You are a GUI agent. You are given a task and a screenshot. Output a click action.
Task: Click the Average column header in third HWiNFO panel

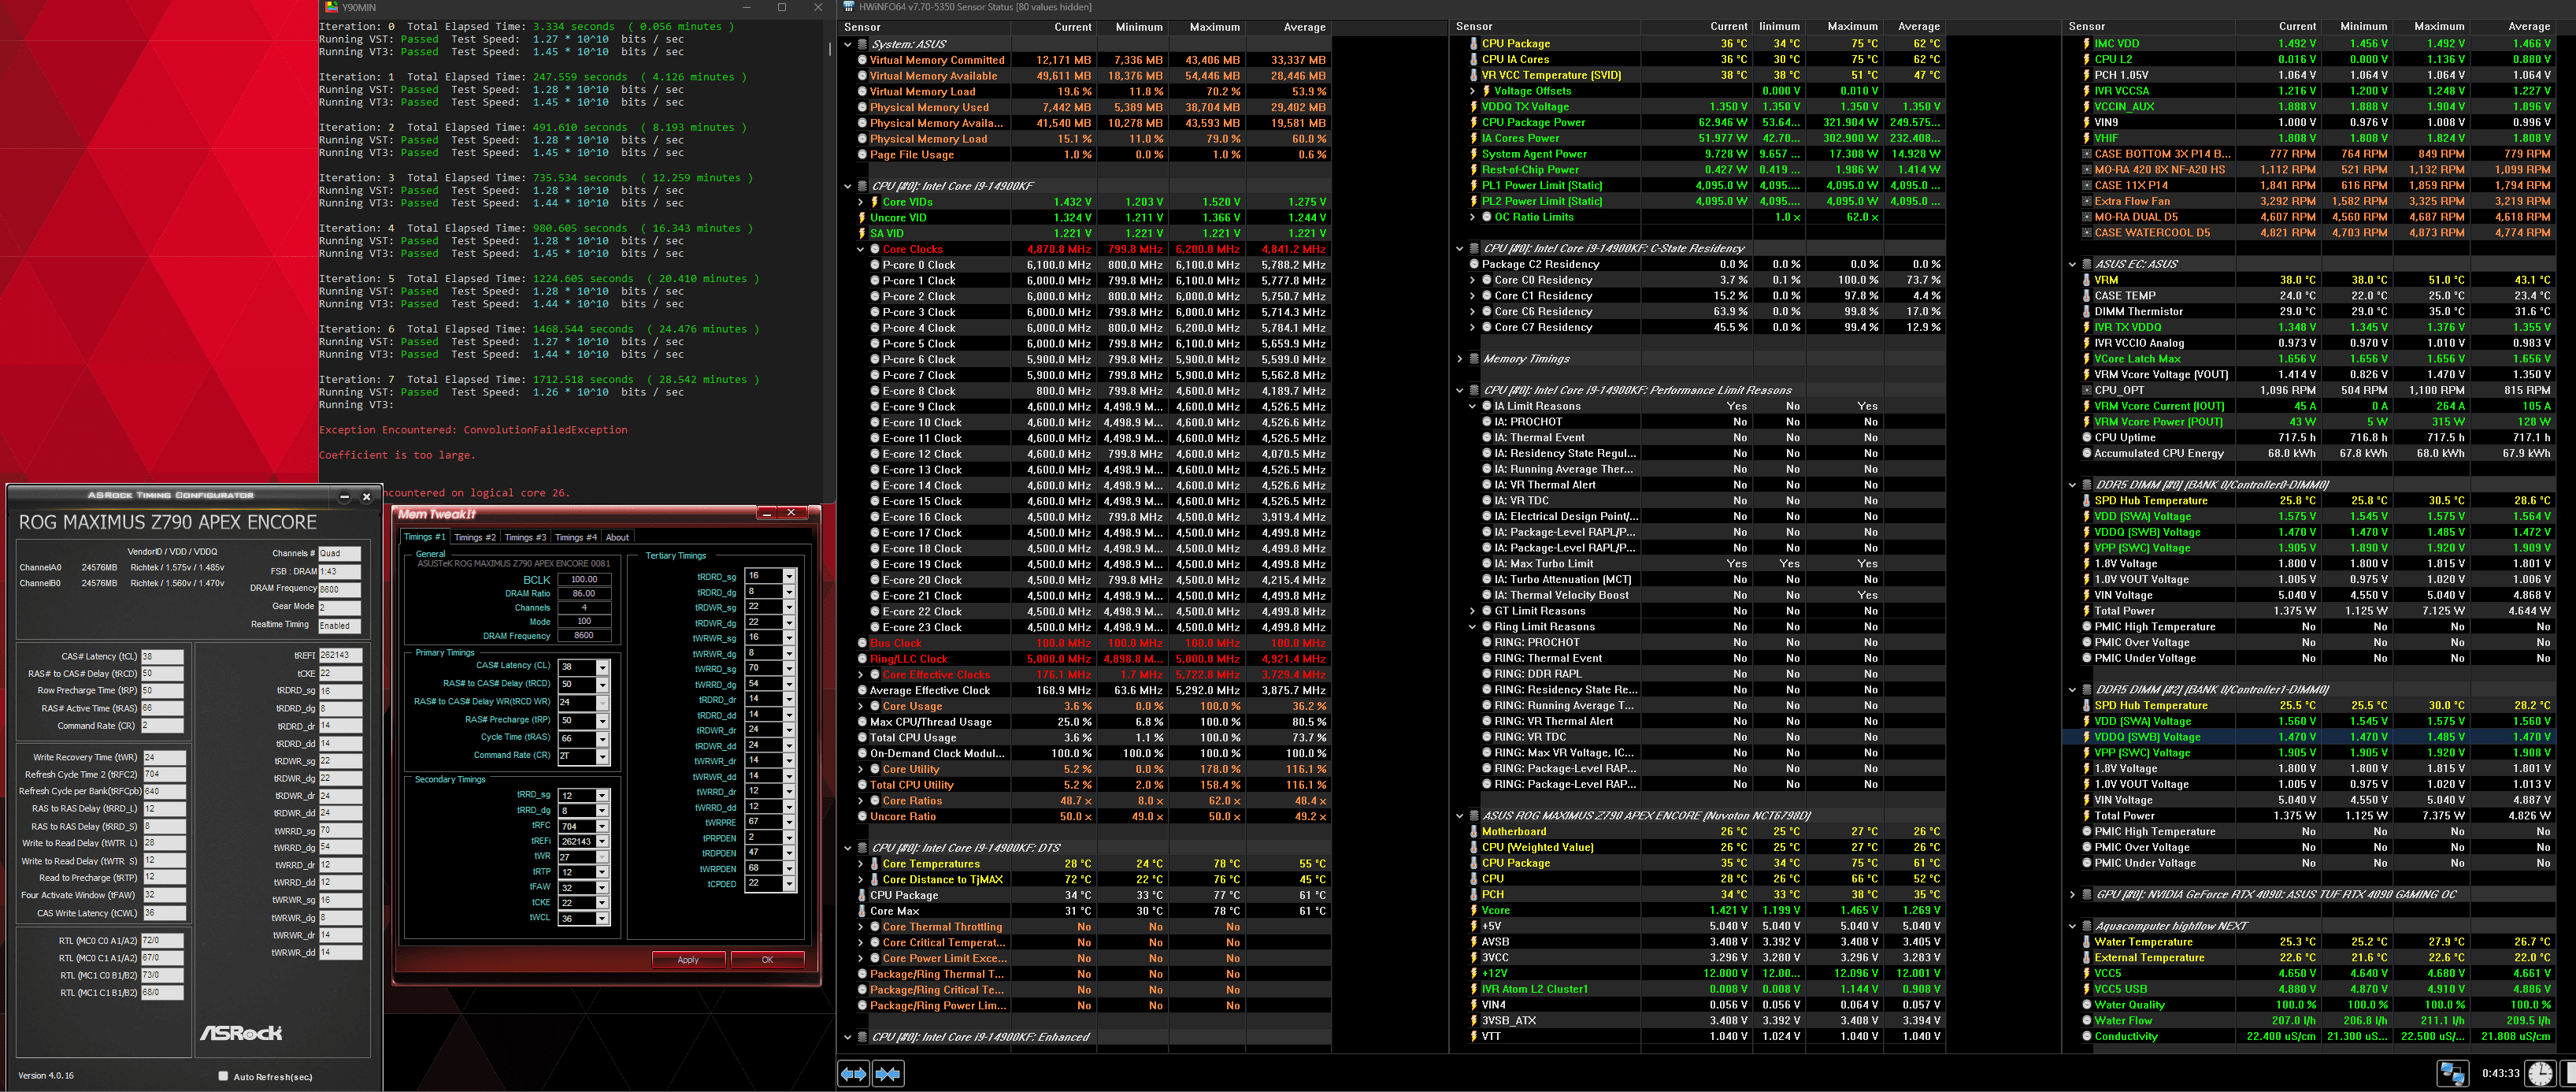[x=2514, y=27]
